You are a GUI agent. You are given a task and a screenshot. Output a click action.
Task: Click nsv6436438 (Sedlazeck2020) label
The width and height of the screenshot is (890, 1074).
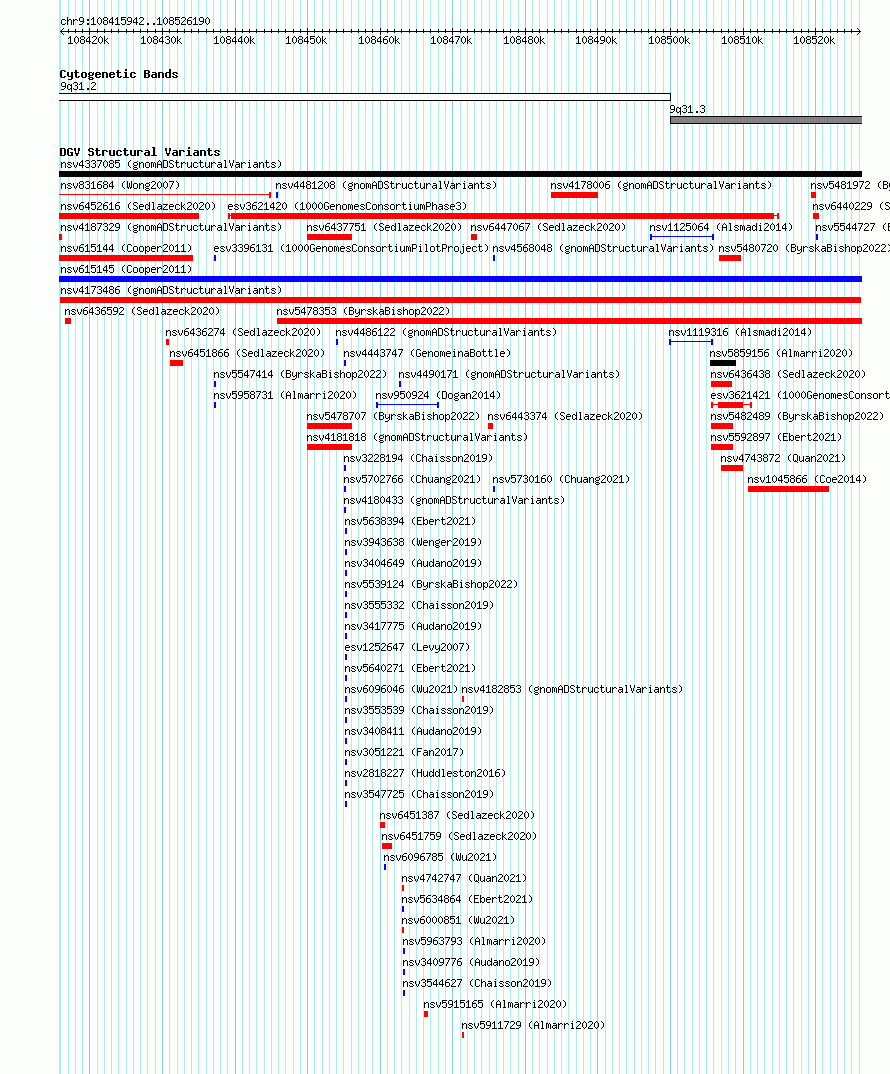click(788, 375)
